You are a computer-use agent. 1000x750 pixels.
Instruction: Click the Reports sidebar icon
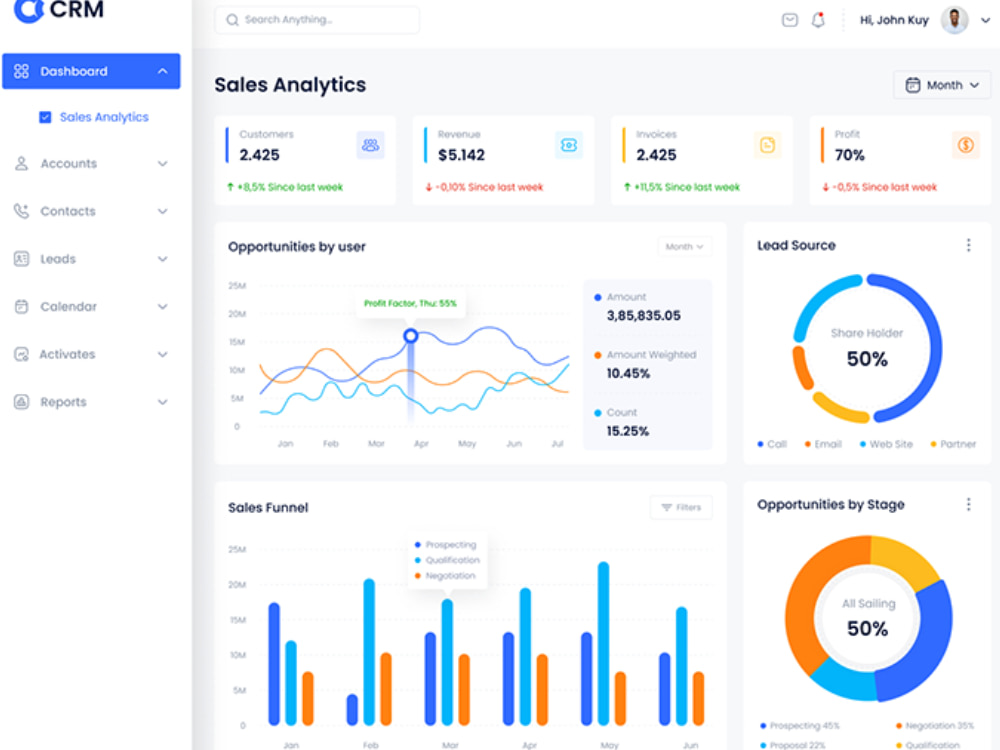coord(22,402)
